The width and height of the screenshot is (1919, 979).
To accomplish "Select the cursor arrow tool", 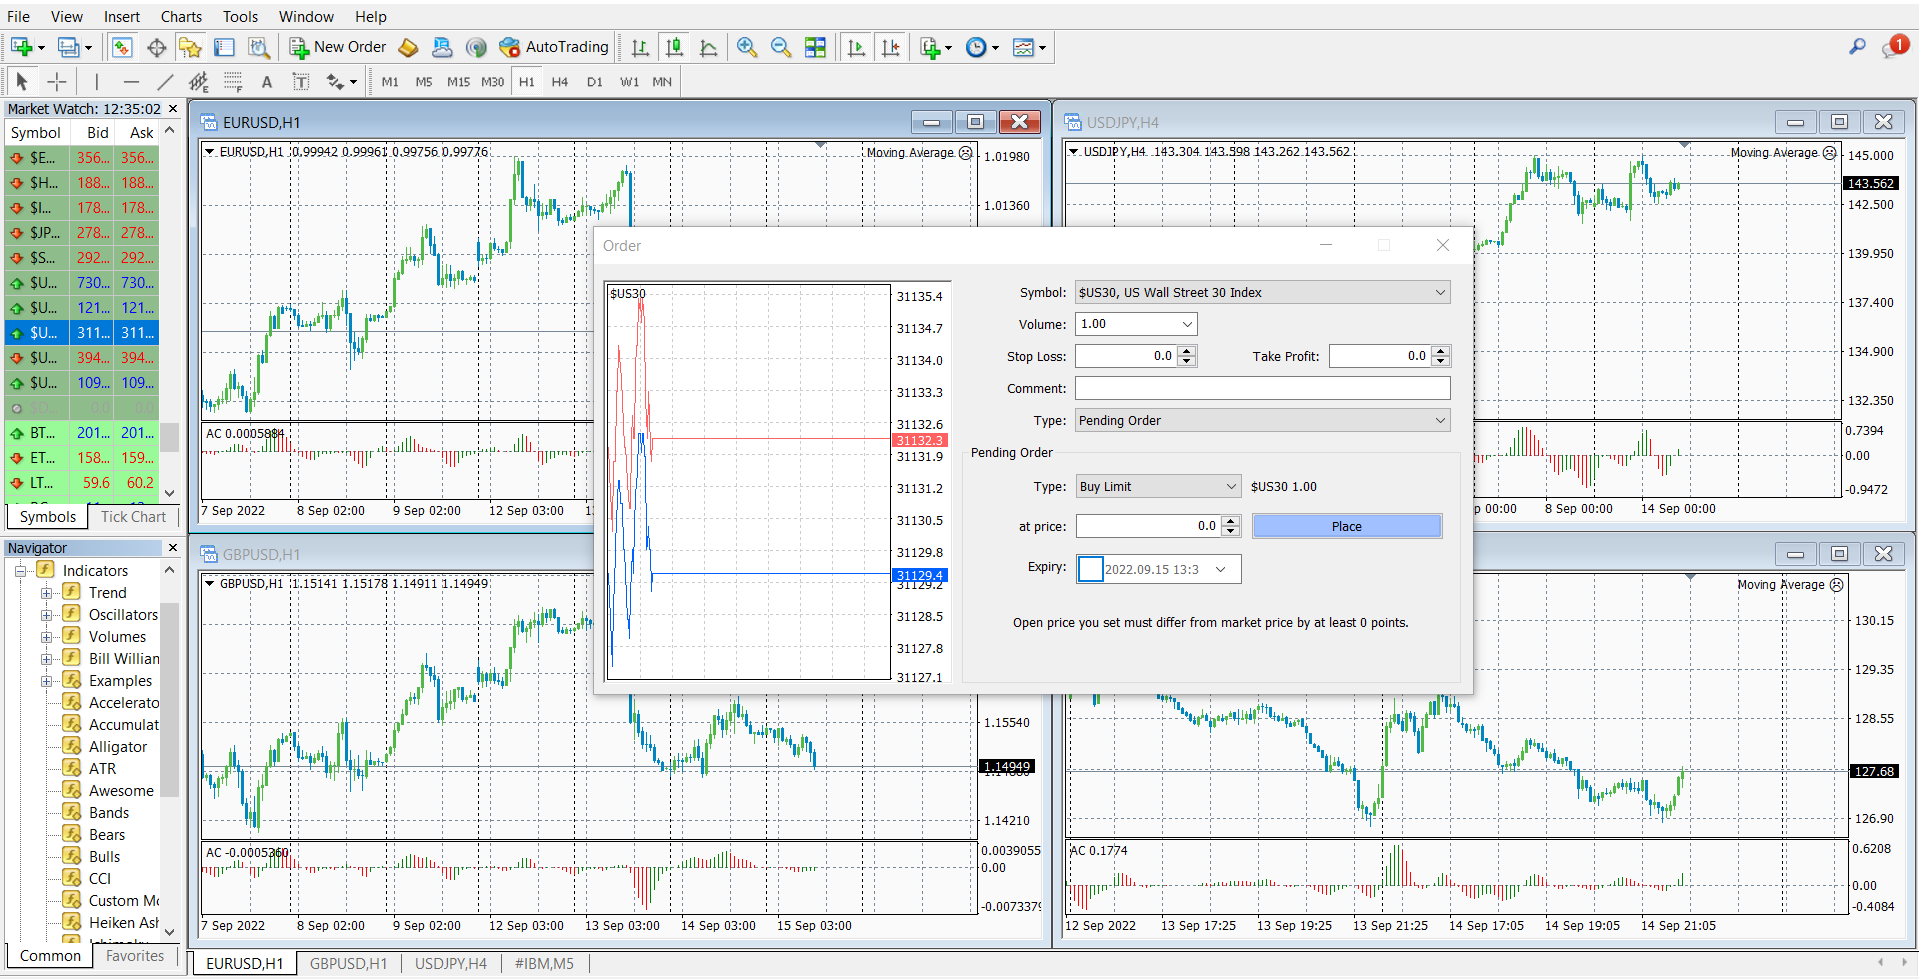I will (x=22, y=82).
